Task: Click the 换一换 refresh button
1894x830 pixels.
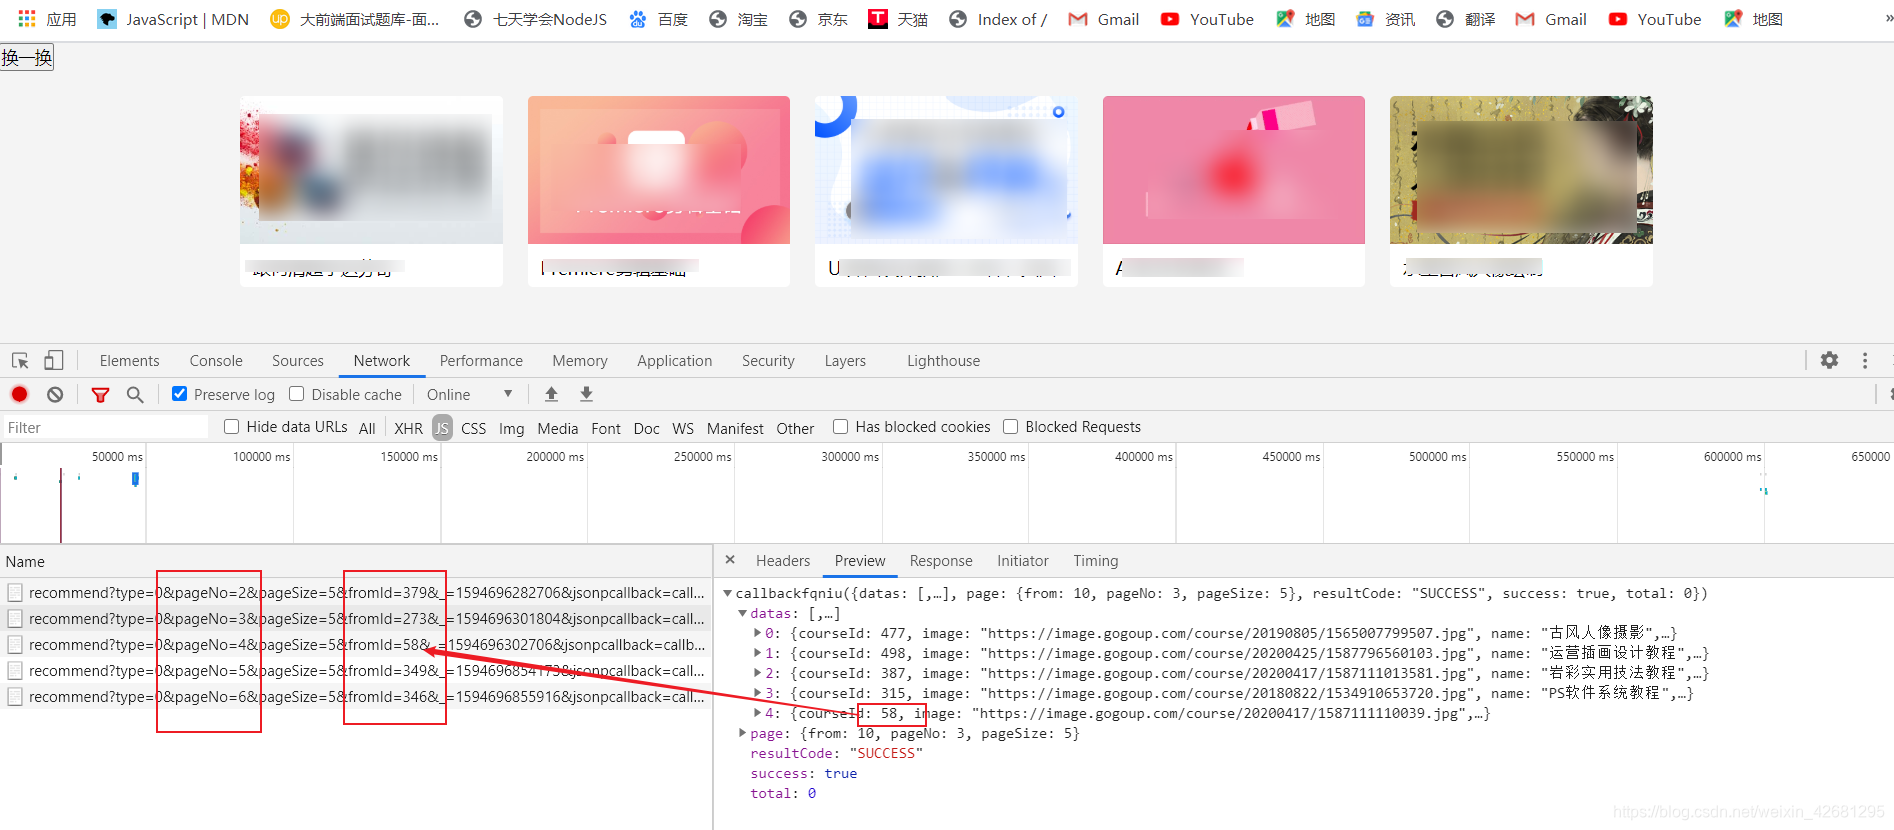Action: tap(27, 58)
